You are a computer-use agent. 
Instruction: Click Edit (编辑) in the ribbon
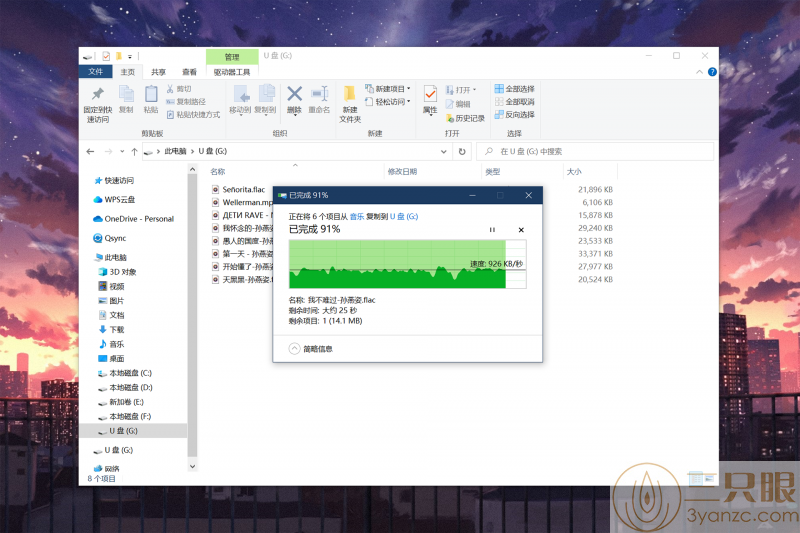click(458, 104)
